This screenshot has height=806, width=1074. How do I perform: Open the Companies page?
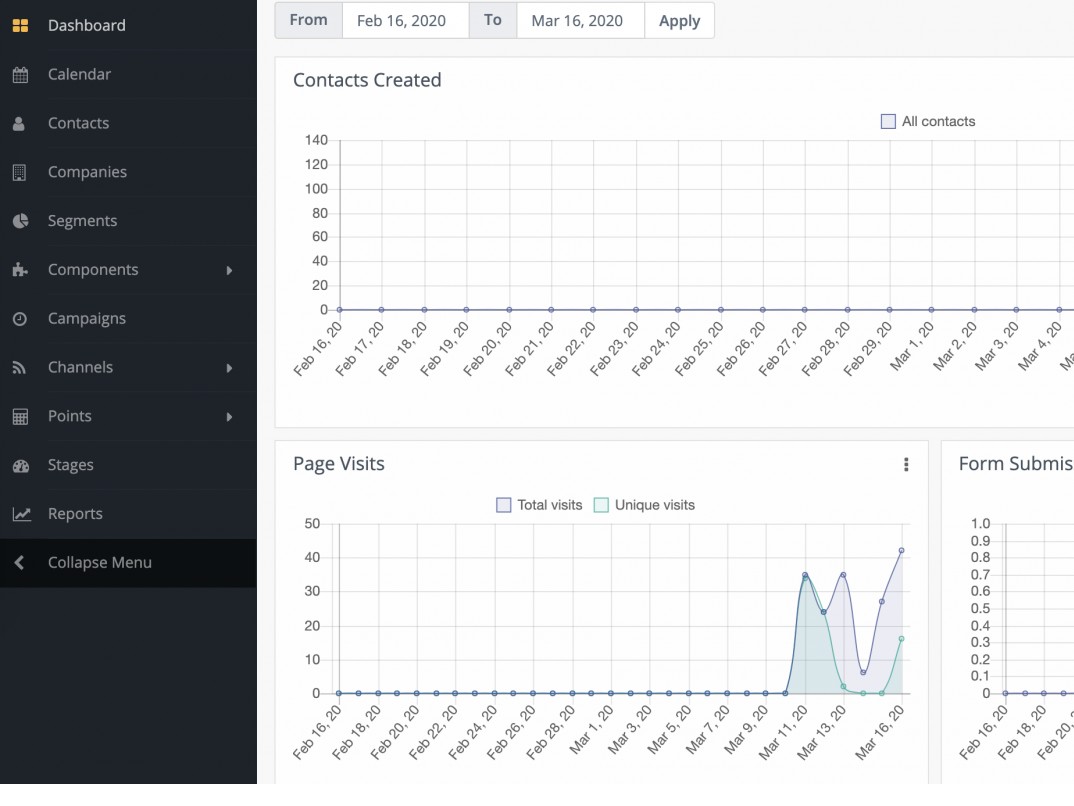(87, 171)
